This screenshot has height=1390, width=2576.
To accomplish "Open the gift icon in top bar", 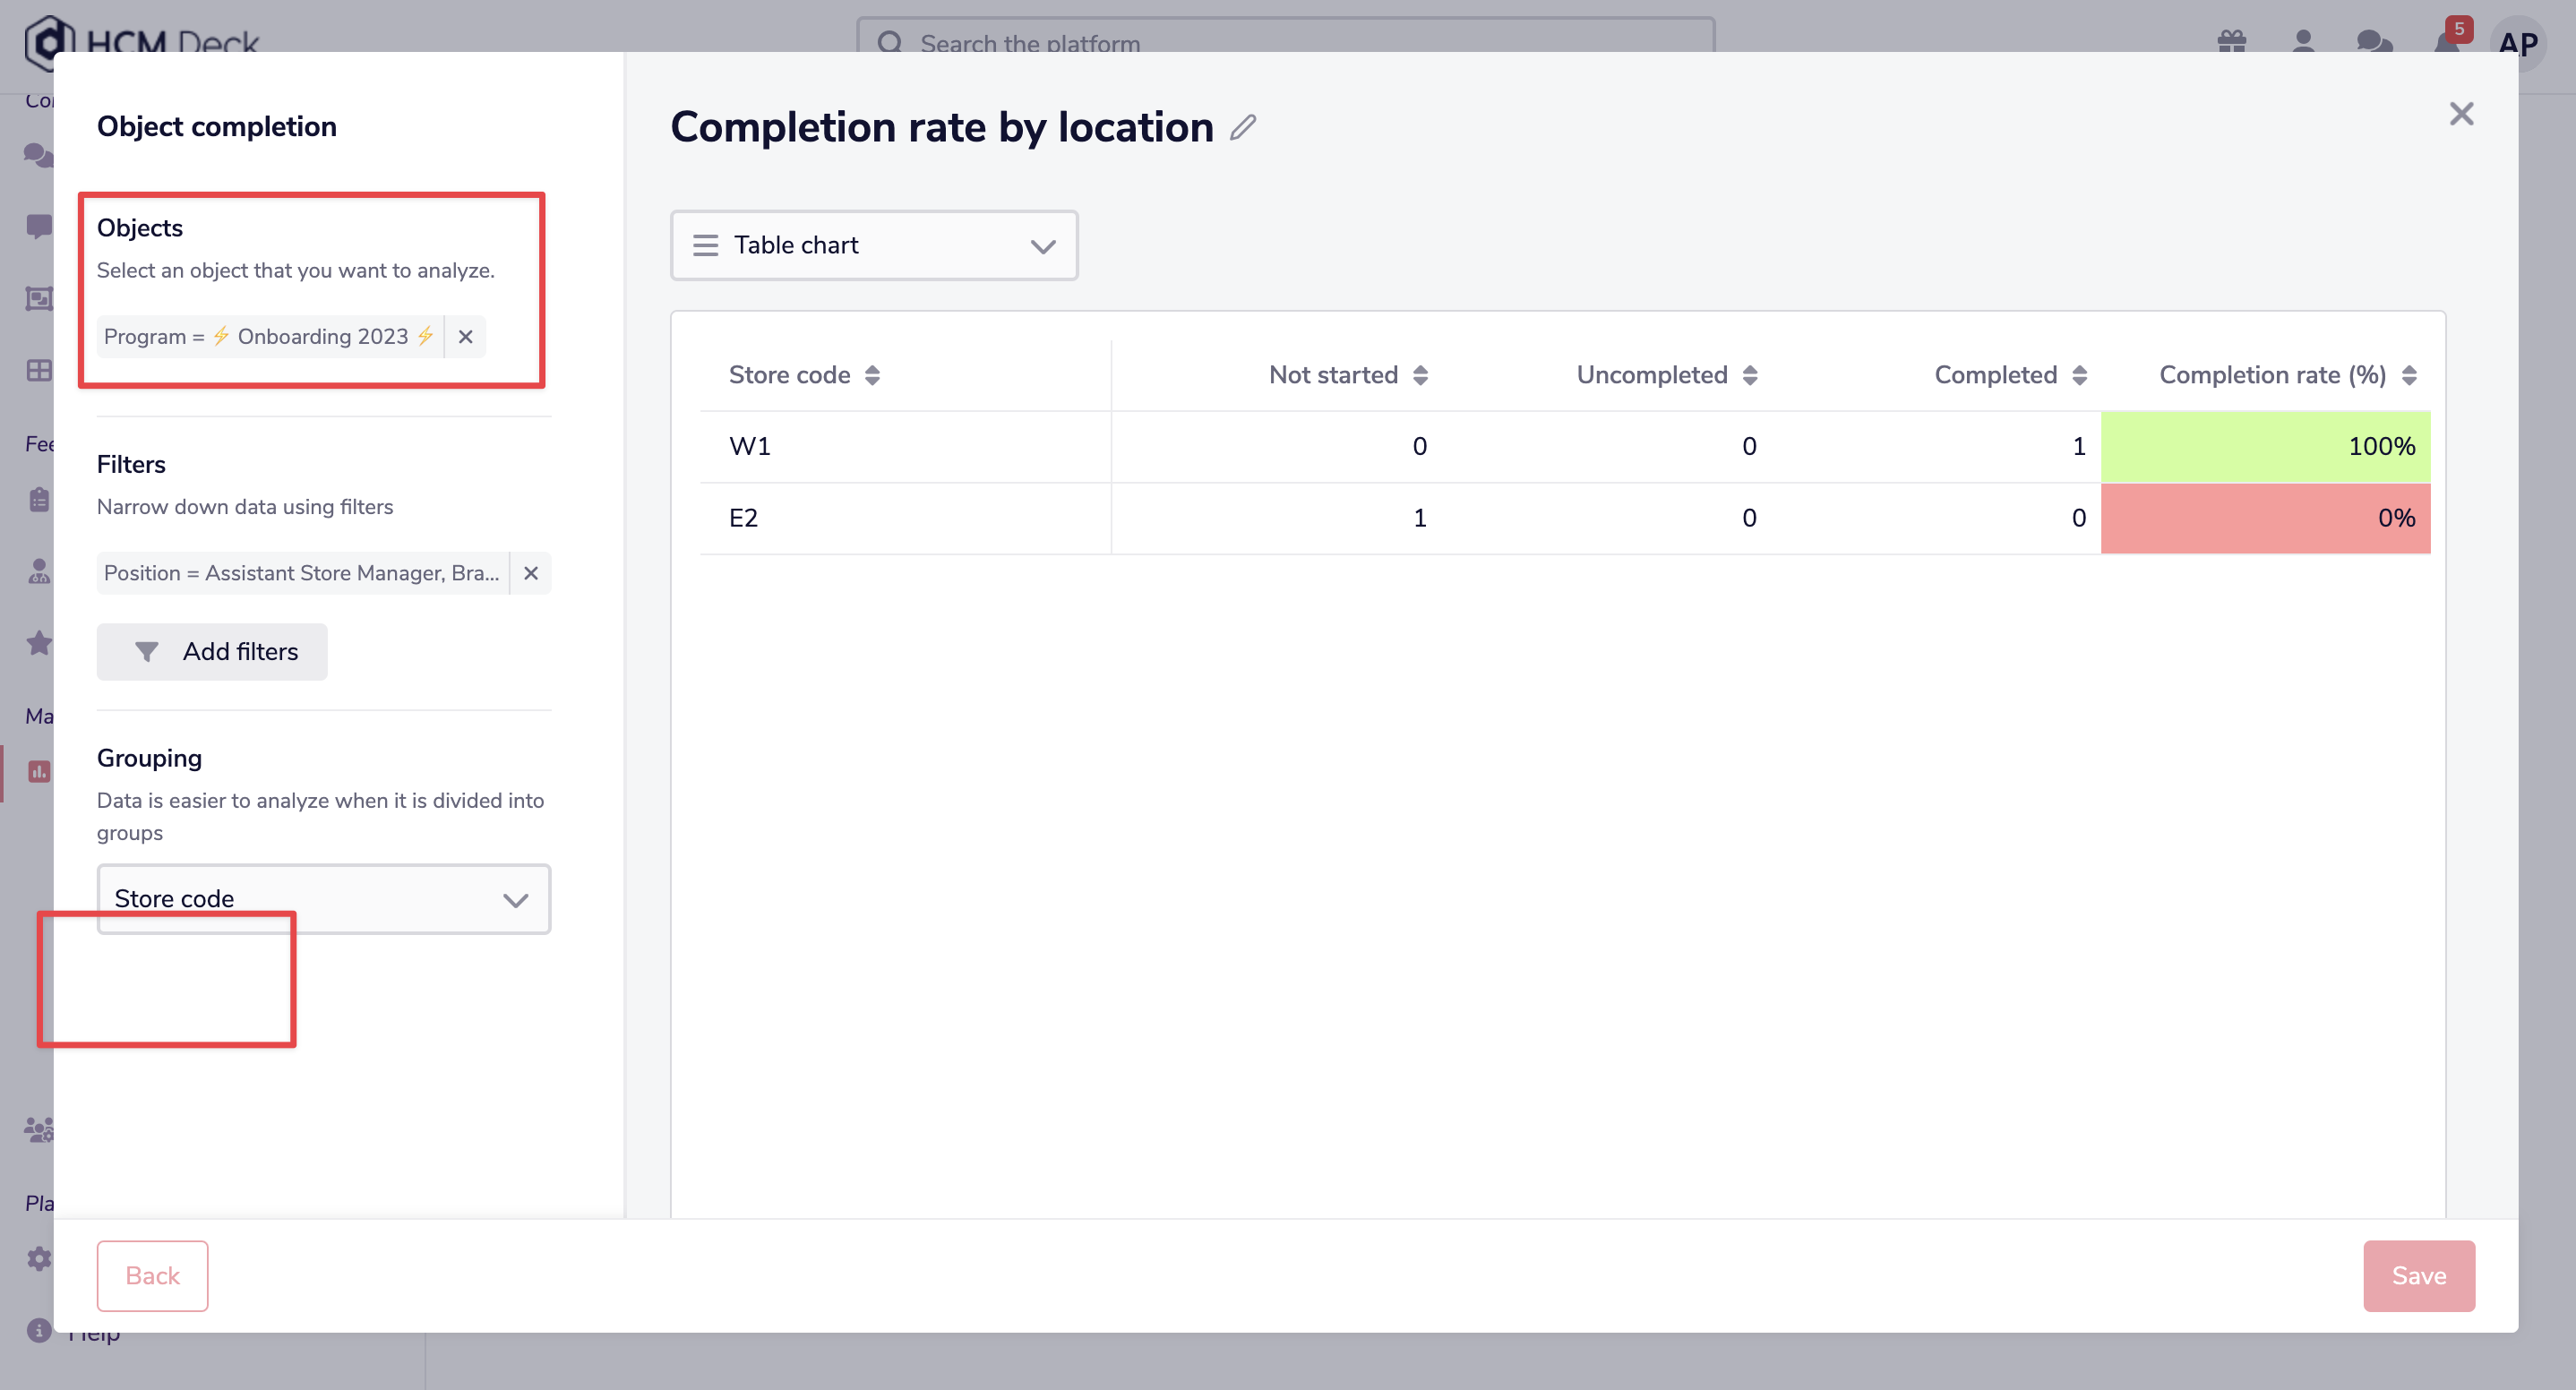I will [x=2232, y=42].
